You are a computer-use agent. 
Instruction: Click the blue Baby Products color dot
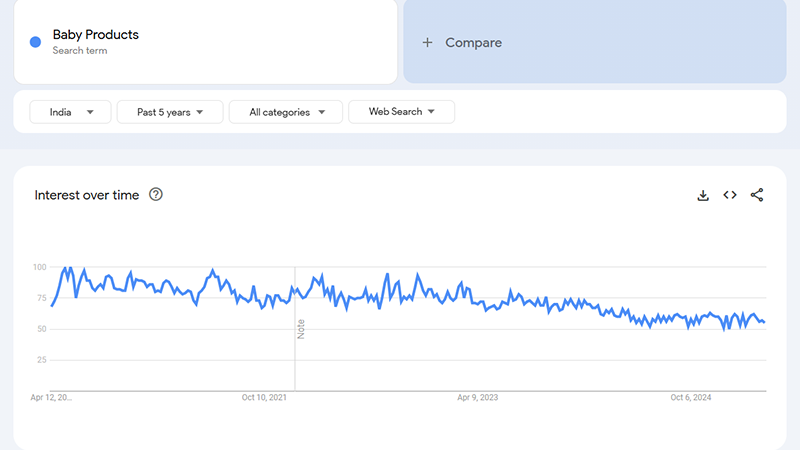[x=35, y=42]
